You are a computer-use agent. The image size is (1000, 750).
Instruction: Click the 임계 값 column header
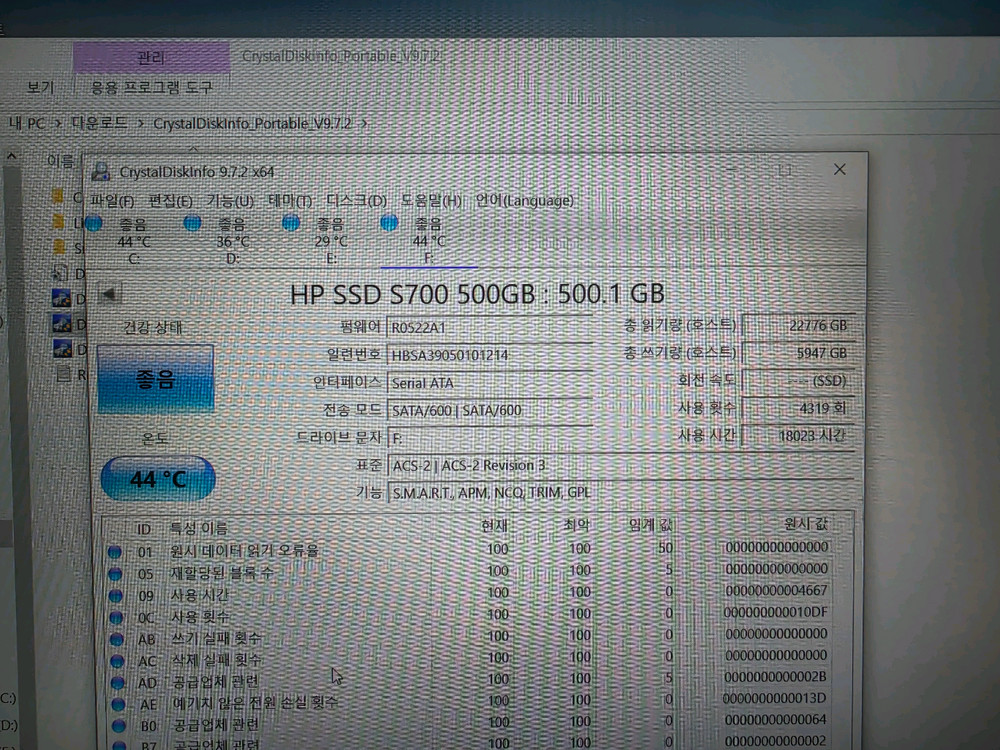(x=651, y=525)
